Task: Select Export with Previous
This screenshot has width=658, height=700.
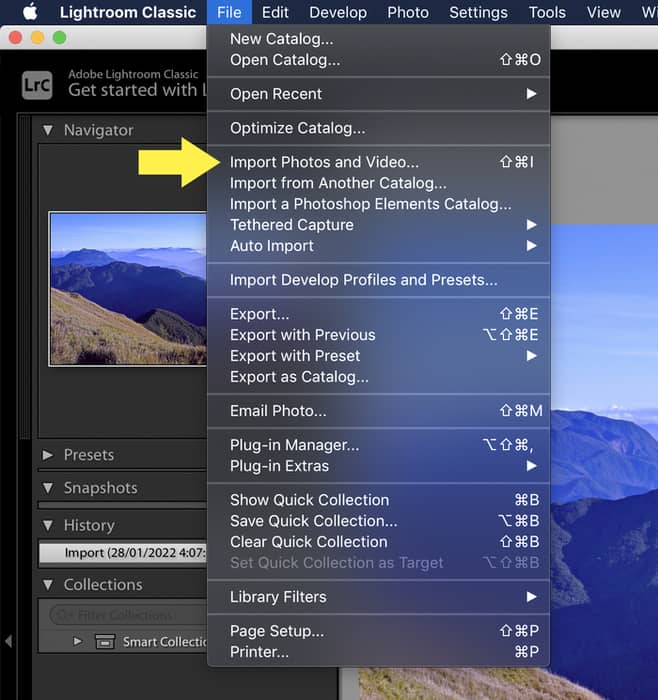Action: click(379, 335)
